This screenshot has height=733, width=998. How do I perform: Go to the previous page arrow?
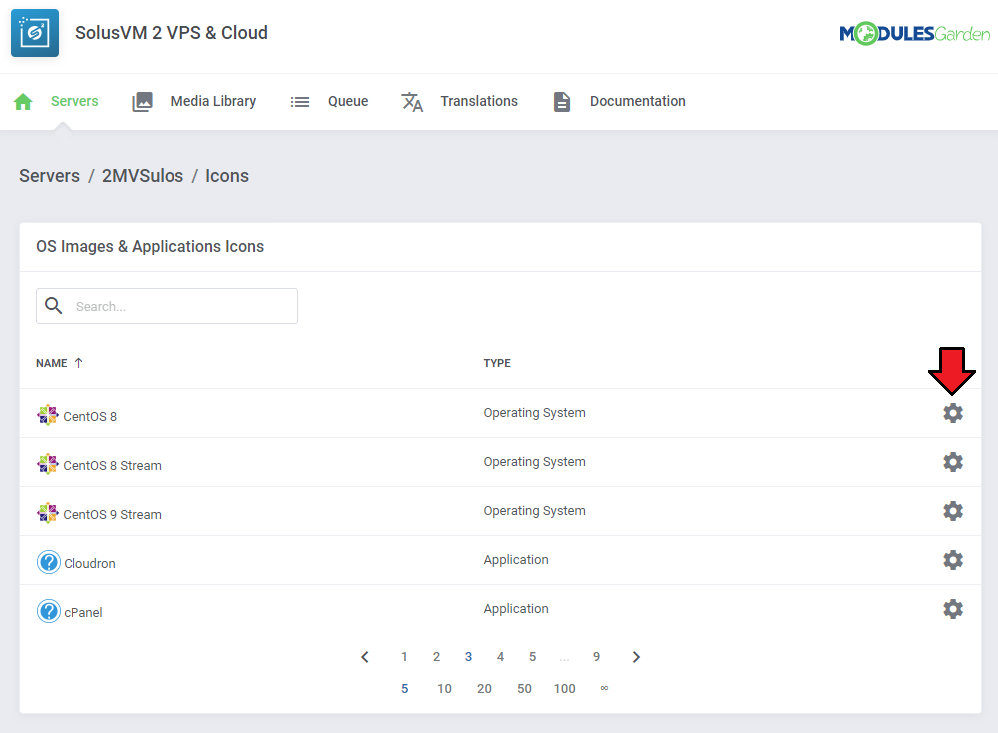click(365, 657)
